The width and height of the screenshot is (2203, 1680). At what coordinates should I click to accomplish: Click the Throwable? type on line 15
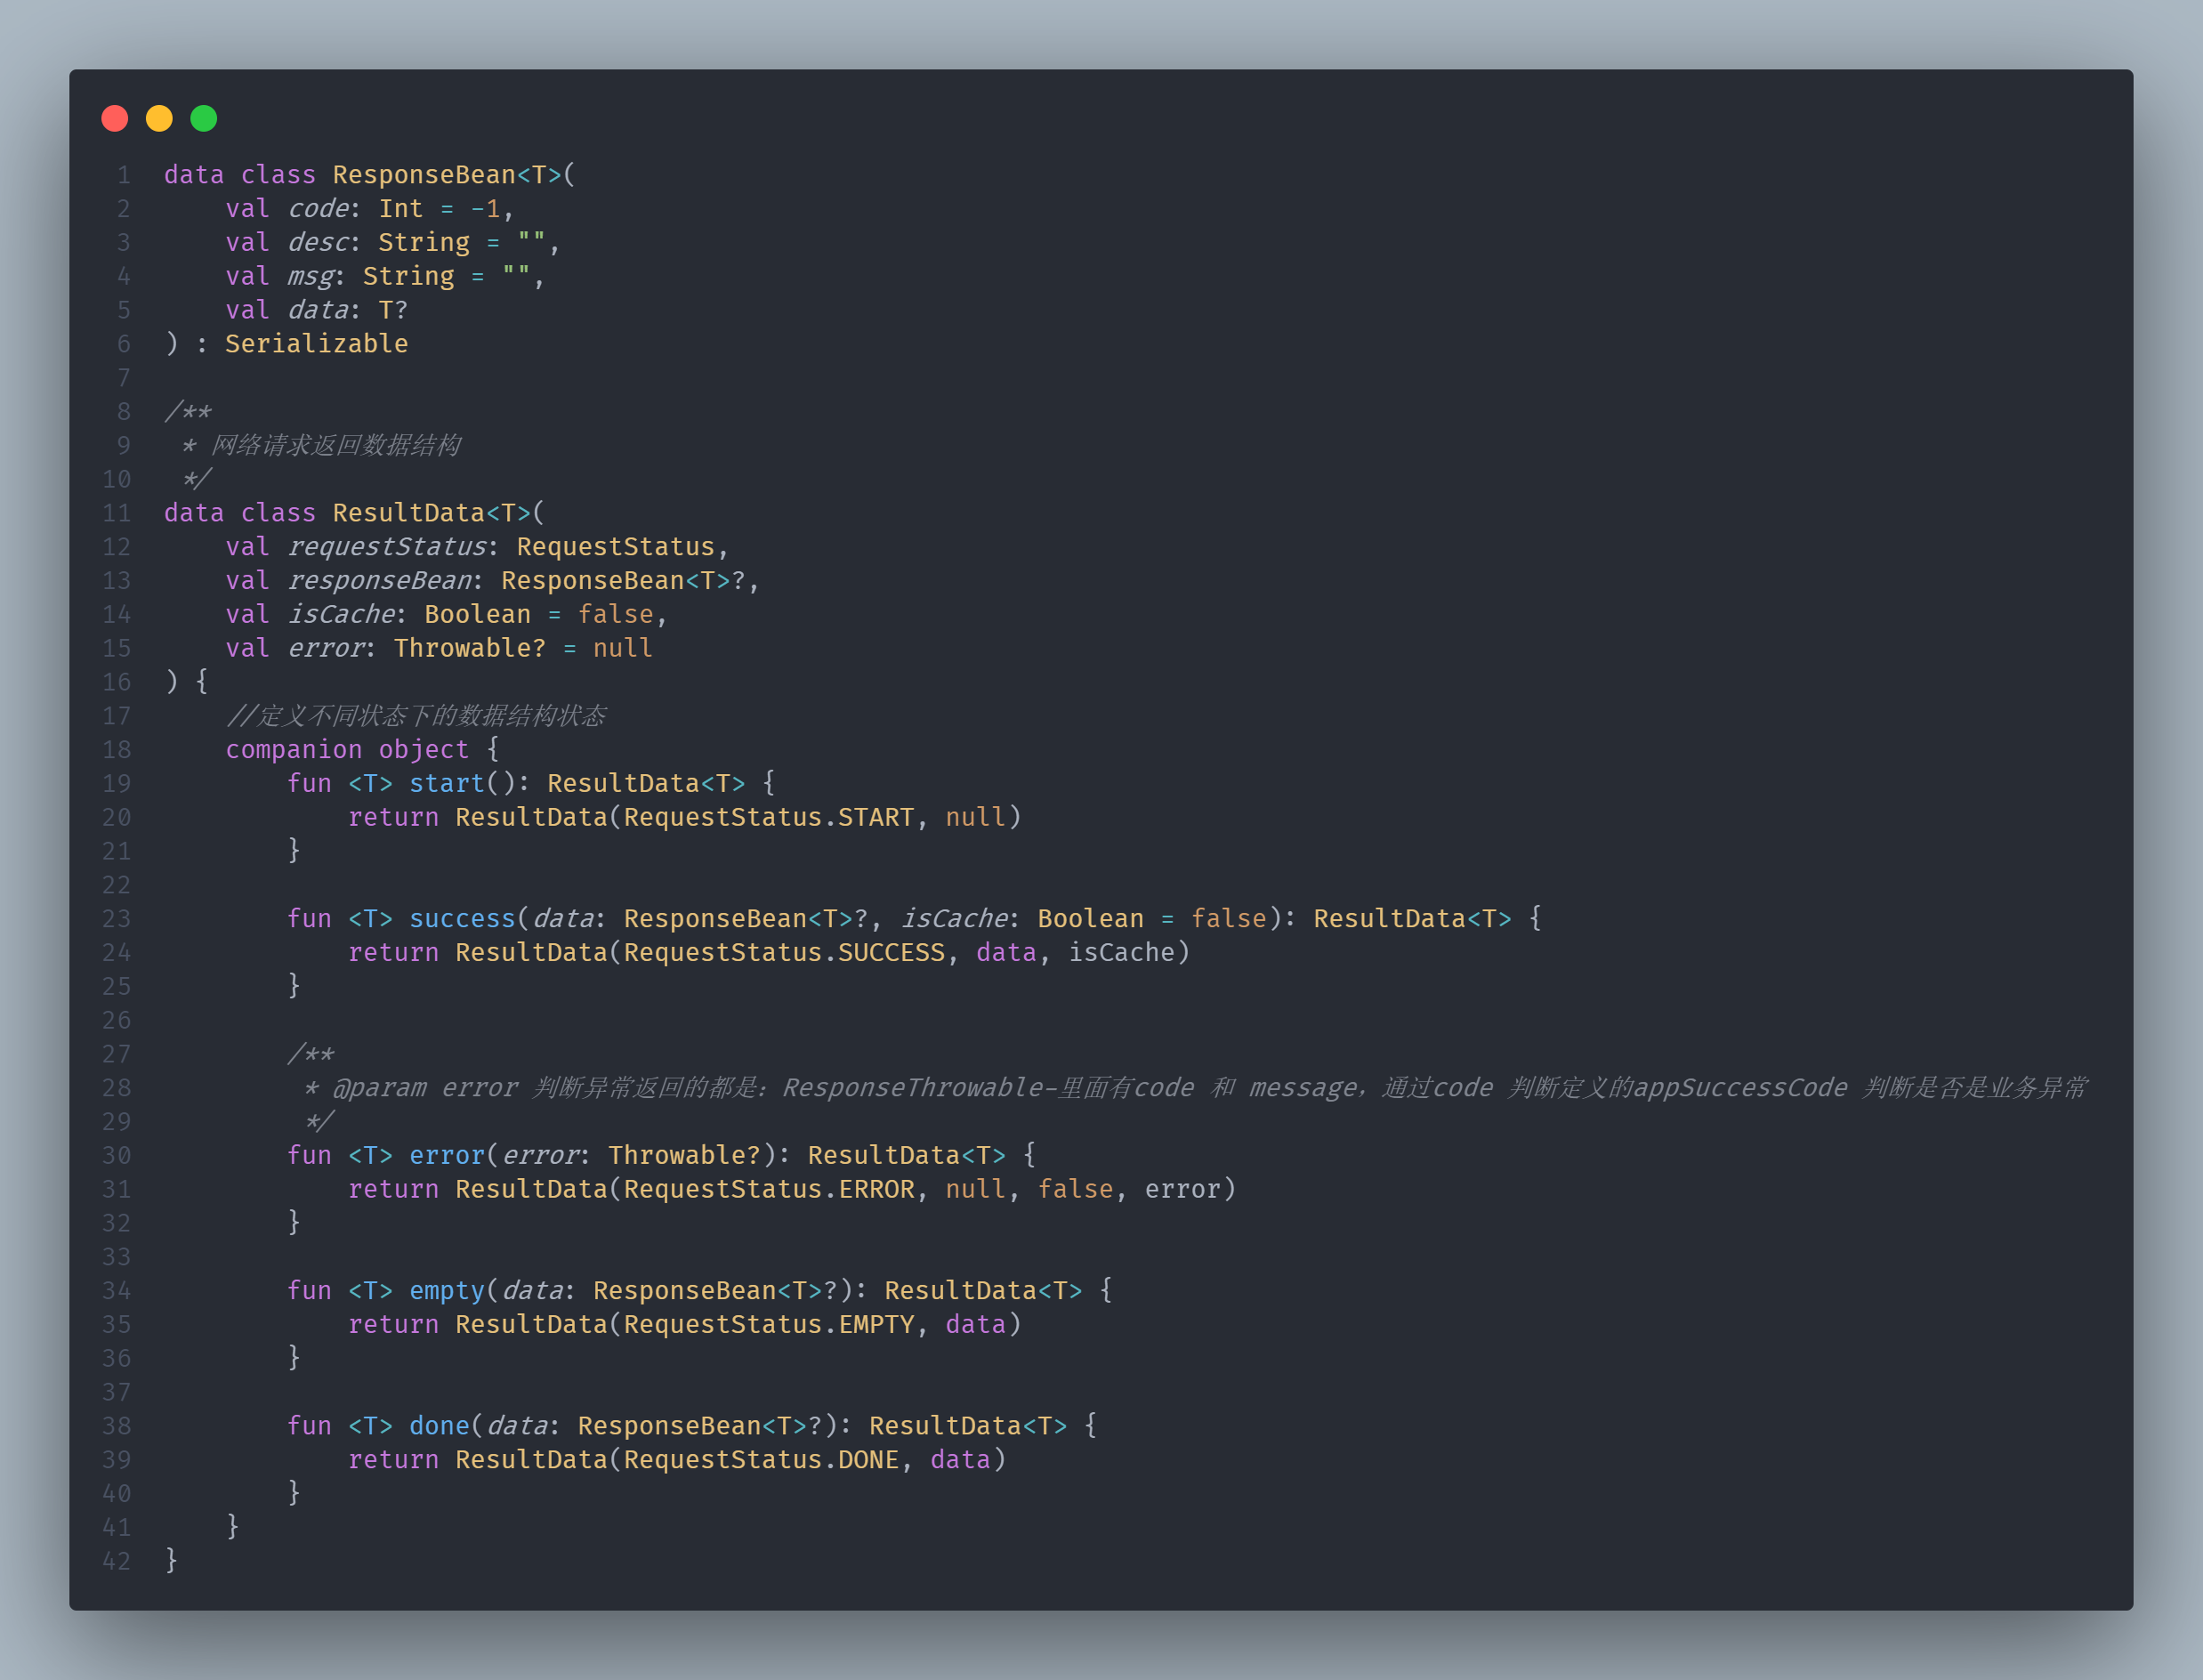coord(469,649)
